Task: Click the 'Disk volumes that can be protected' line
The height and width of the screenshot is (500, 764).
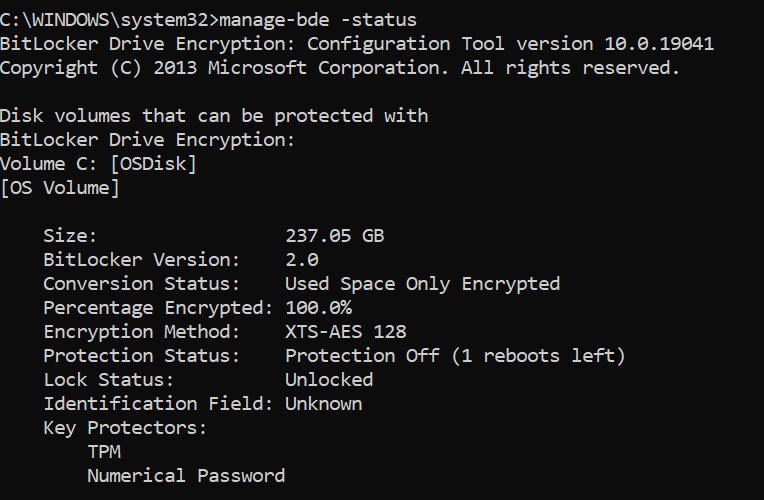Action: click(x=214, y=116)
